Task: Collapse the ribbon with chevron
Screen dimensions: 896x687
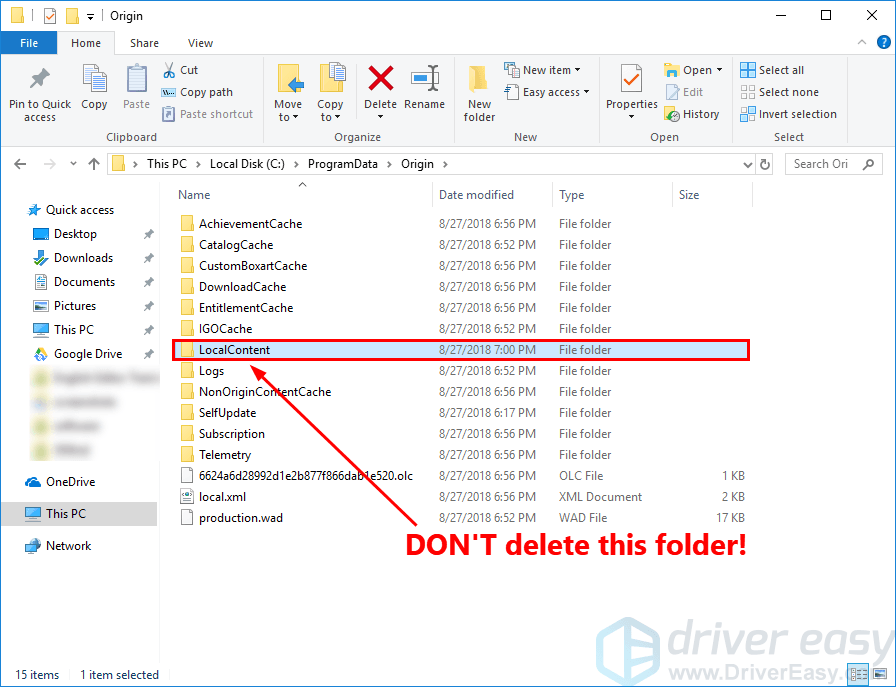Action: (x=862, y=42)
